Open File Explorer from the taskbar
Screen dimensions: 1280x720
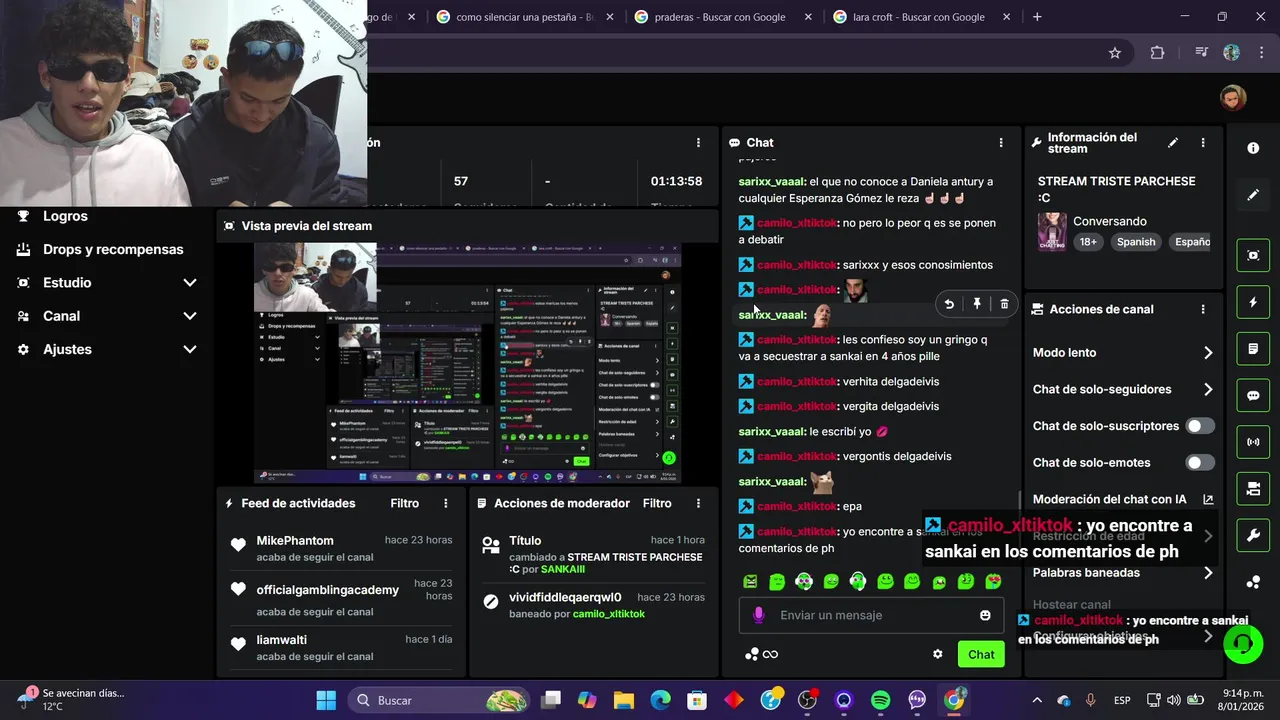pyautogui.click(x=624, y=701)
